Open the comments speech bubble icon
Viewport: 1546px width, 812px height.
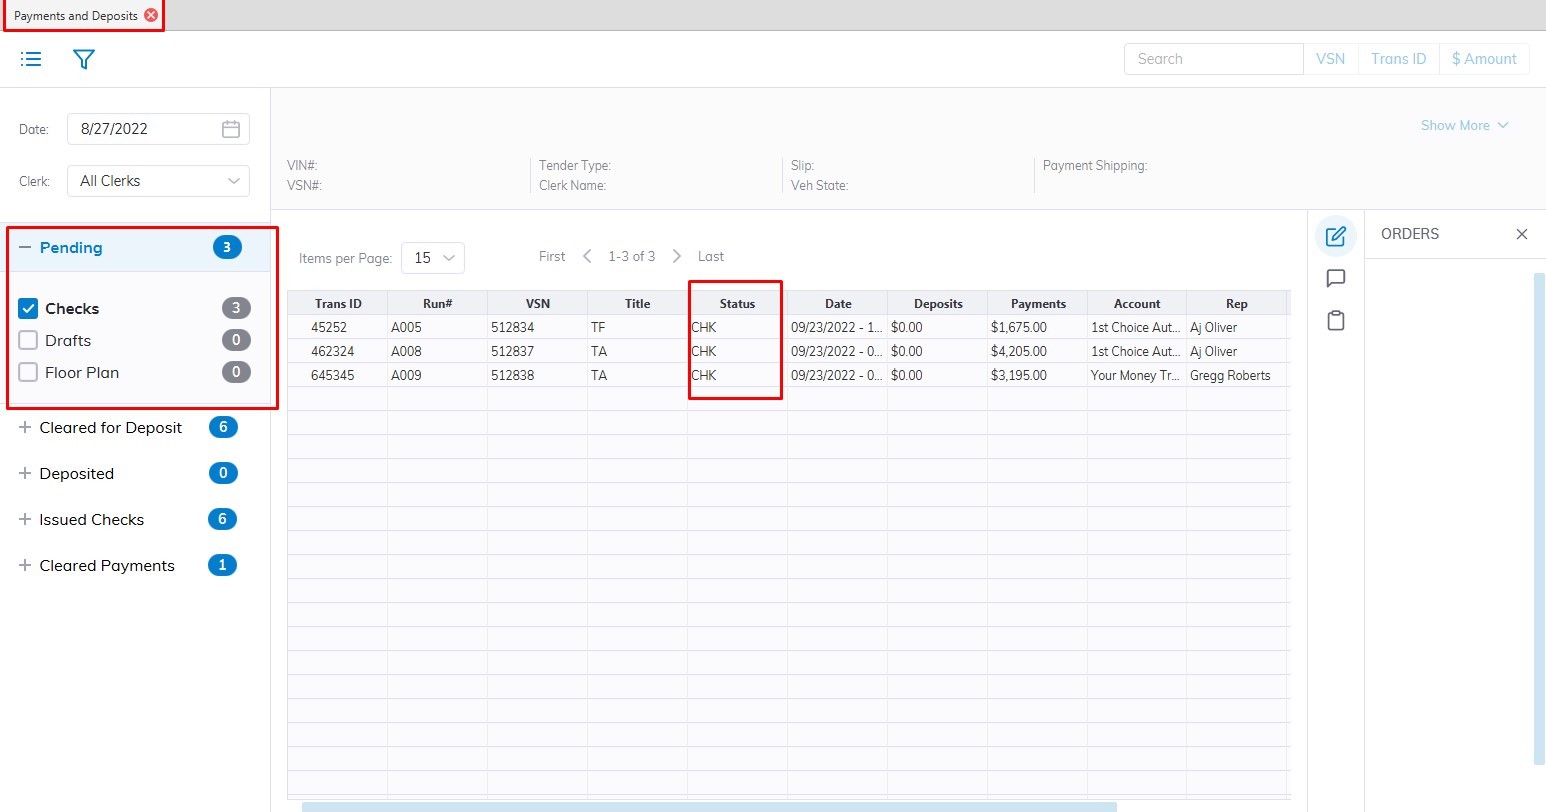point(1335,278)
